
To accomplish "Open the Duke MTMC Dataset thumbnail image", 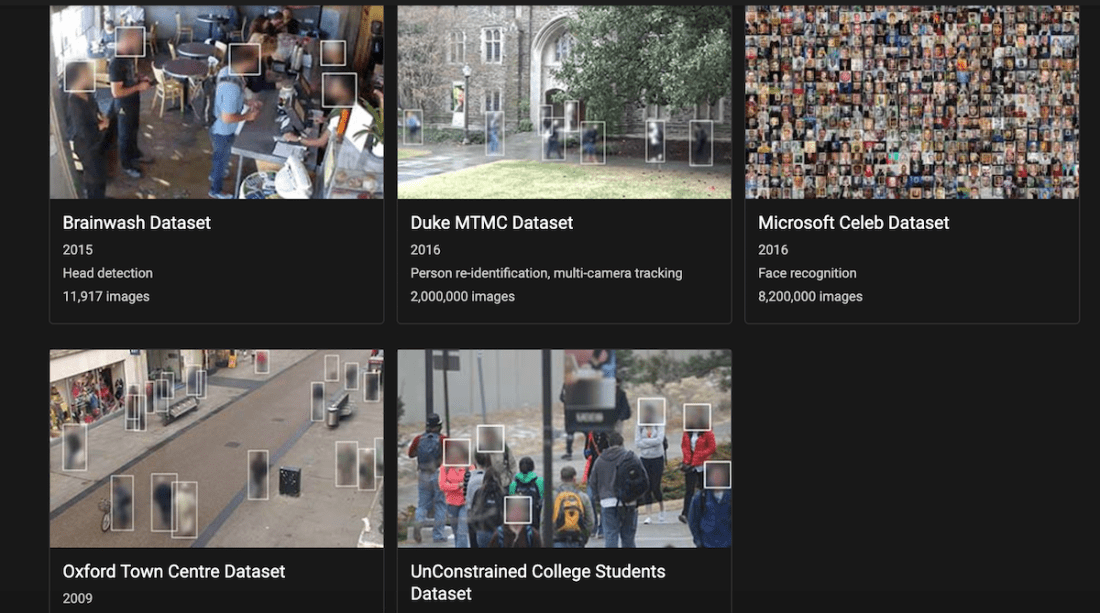I will coord(564,102).
